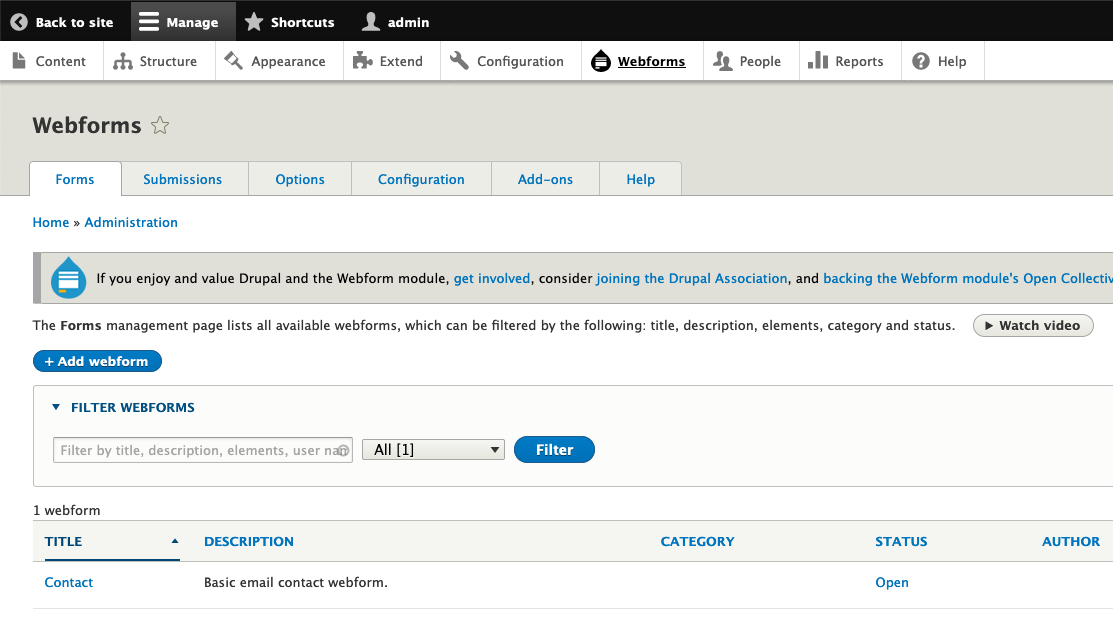Click the Add webform button
This screenshot has width=1113, height=619.
point(97,361)
